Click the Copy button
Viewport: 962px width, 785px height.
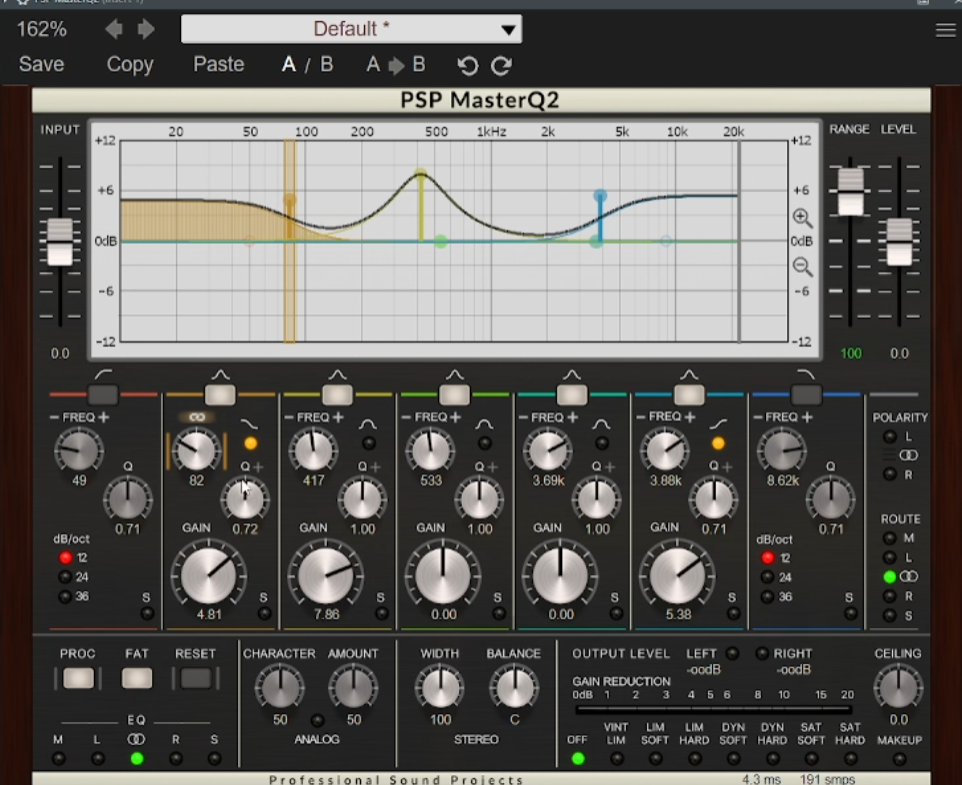pyautogui.click(x=129, y=64)
